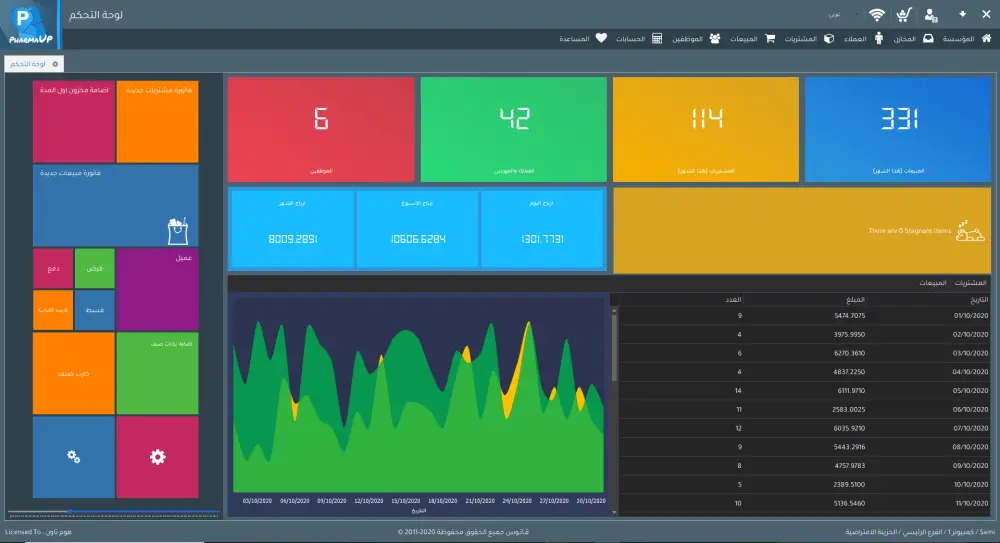Switch to the المشتريات tab above the table
Image resolution: width=1000 pixels, height=543 pixels.
coord(970,283)
